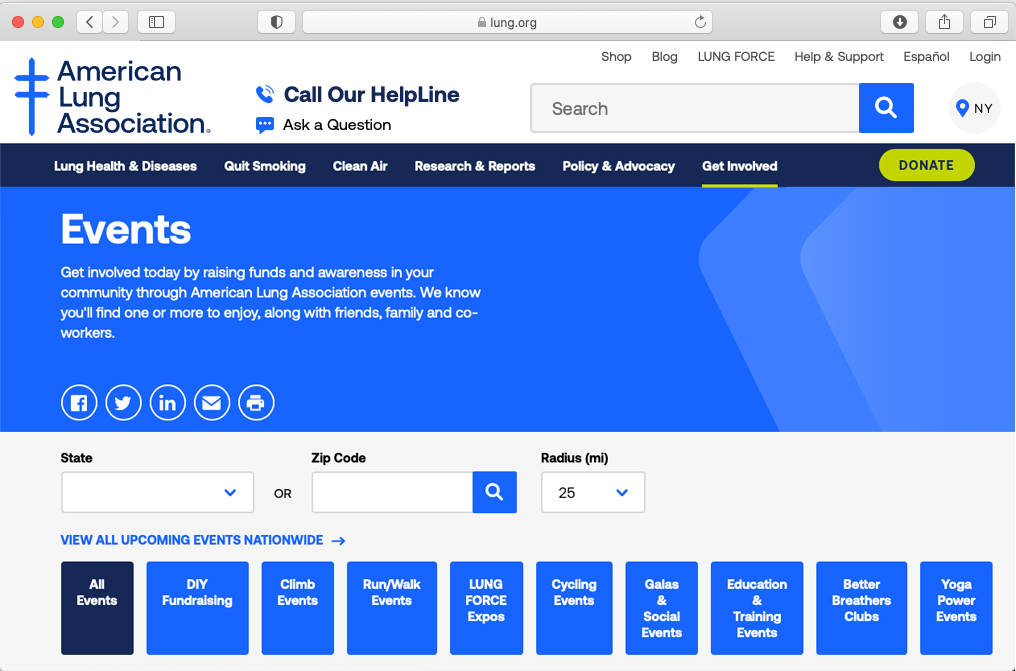Image resolution: width=1016 pixels, height=671 pixels.
Task: Click View All Upcoming Events Nationwide
Action: [x=192, y=540]
